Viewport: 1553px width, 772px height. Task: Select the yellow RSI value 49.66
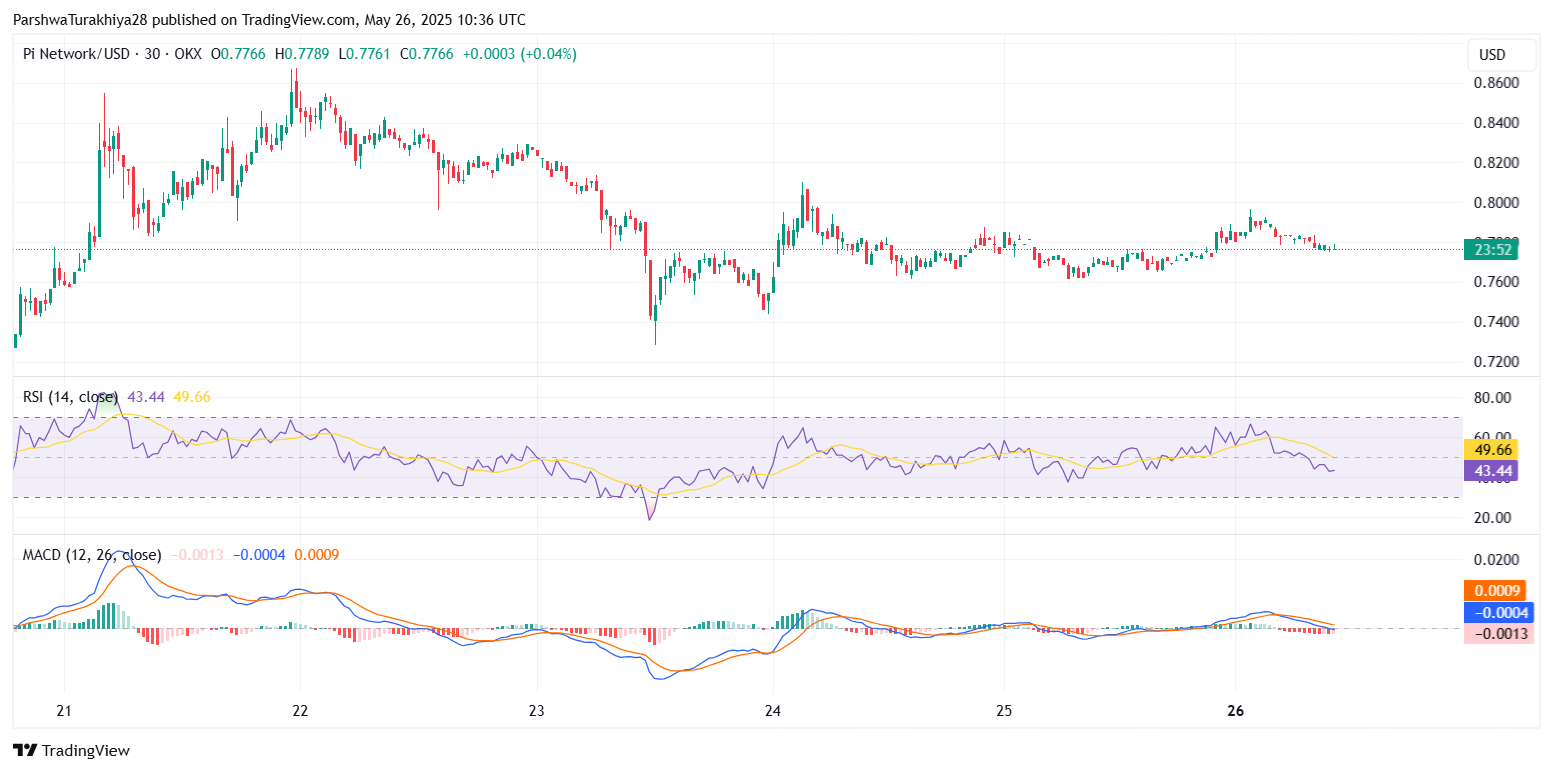193,396
